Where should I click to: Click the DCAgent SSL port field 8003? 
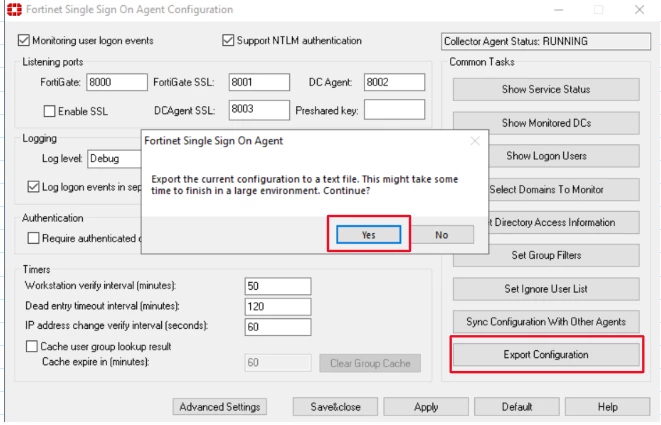[259, 110]
